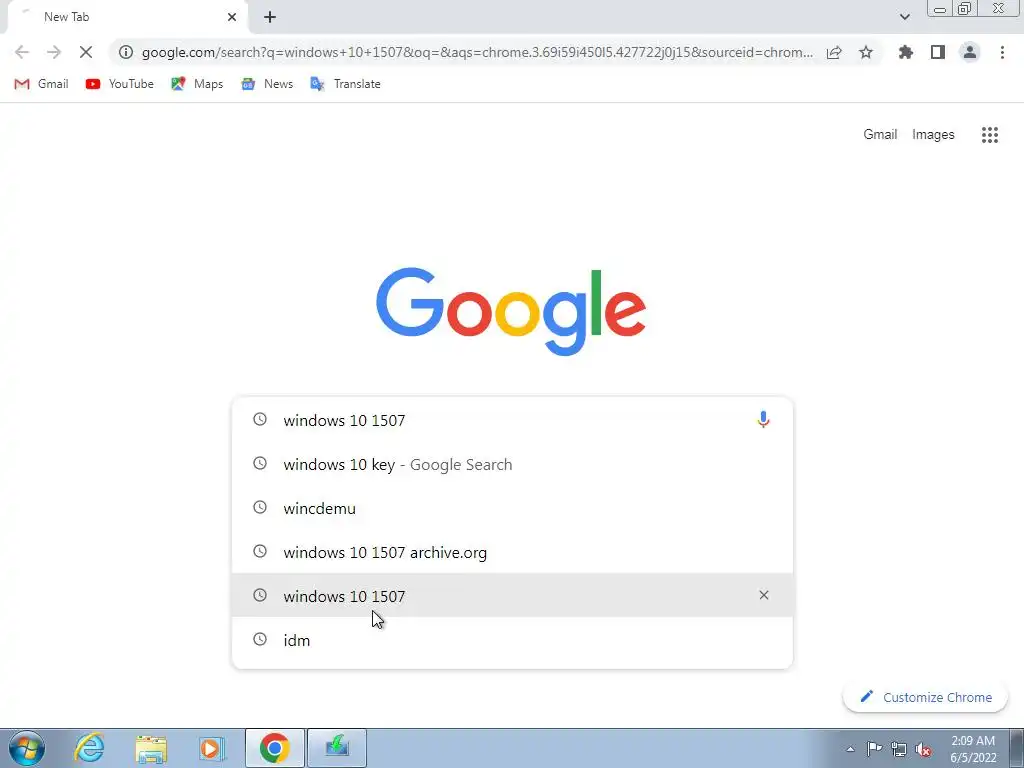Viewport: 1024px width, 768px height.
Task: Open the YouTube bookmark
Action: 120,84
